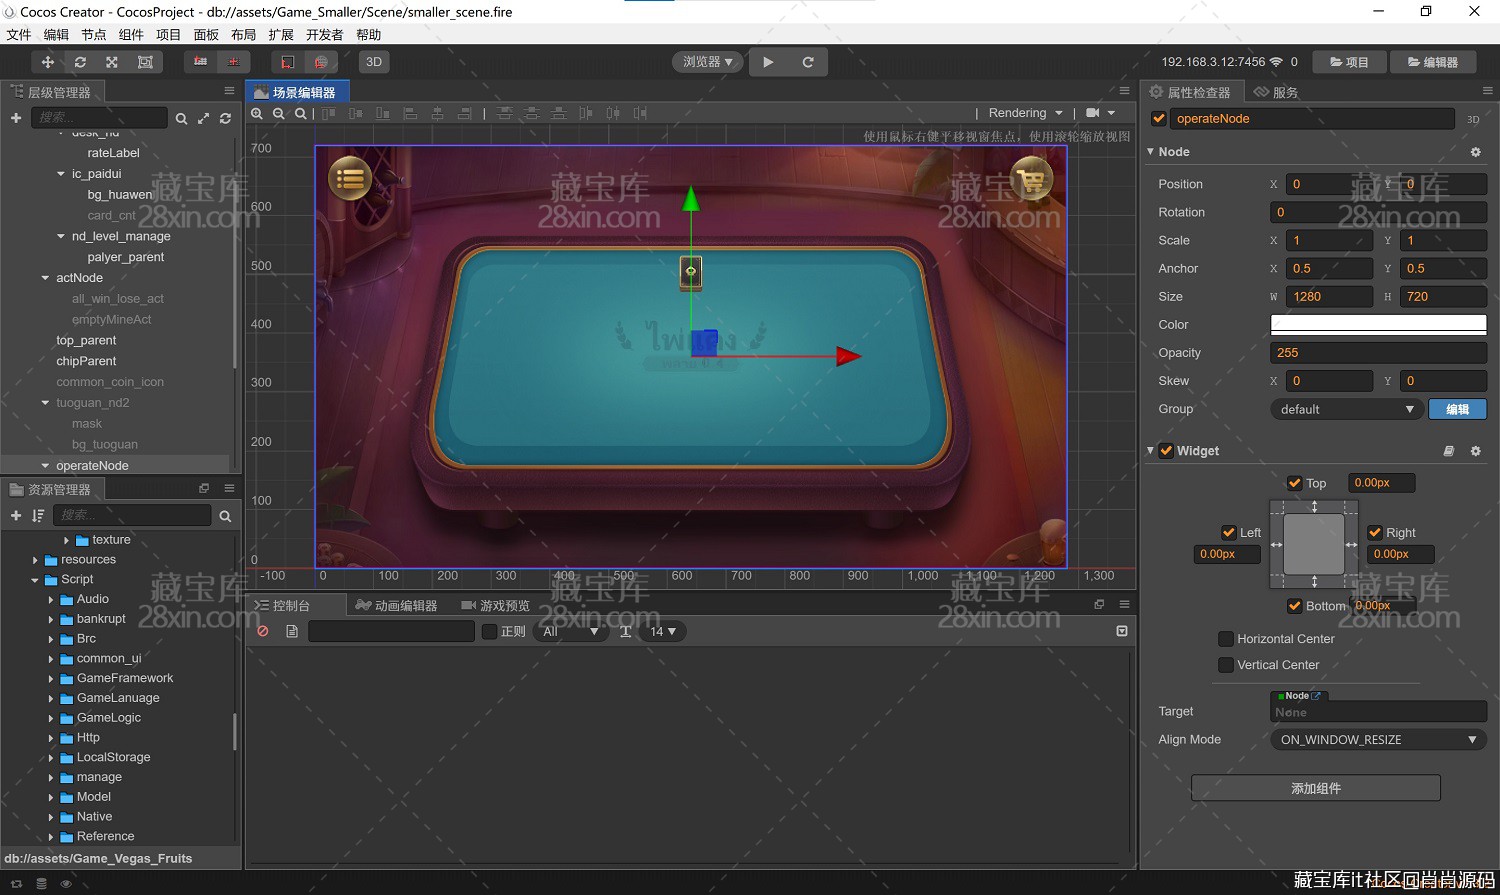Select the rect transform tool
Viewport: 1500px width, 895px height.
[145, 62]
